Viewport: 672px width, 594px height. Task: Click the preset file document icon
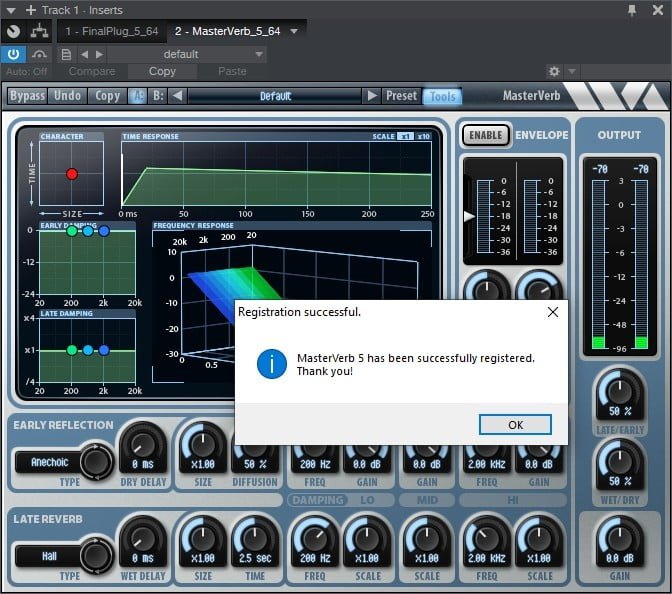66,54
